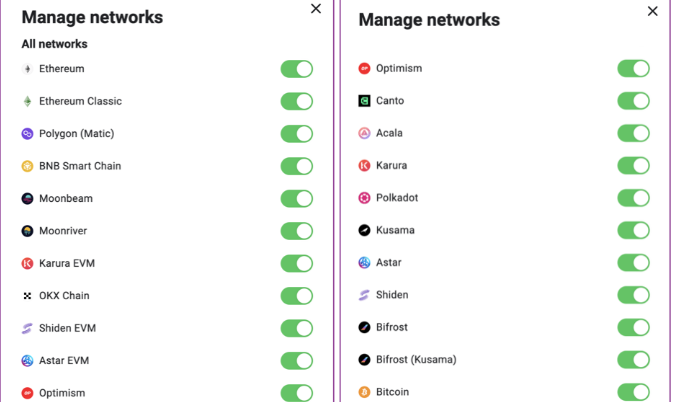The height and width of the screenshot is (402, 676).
Task: Close the left Manage networks panel
Action: [x=316, y=9]
